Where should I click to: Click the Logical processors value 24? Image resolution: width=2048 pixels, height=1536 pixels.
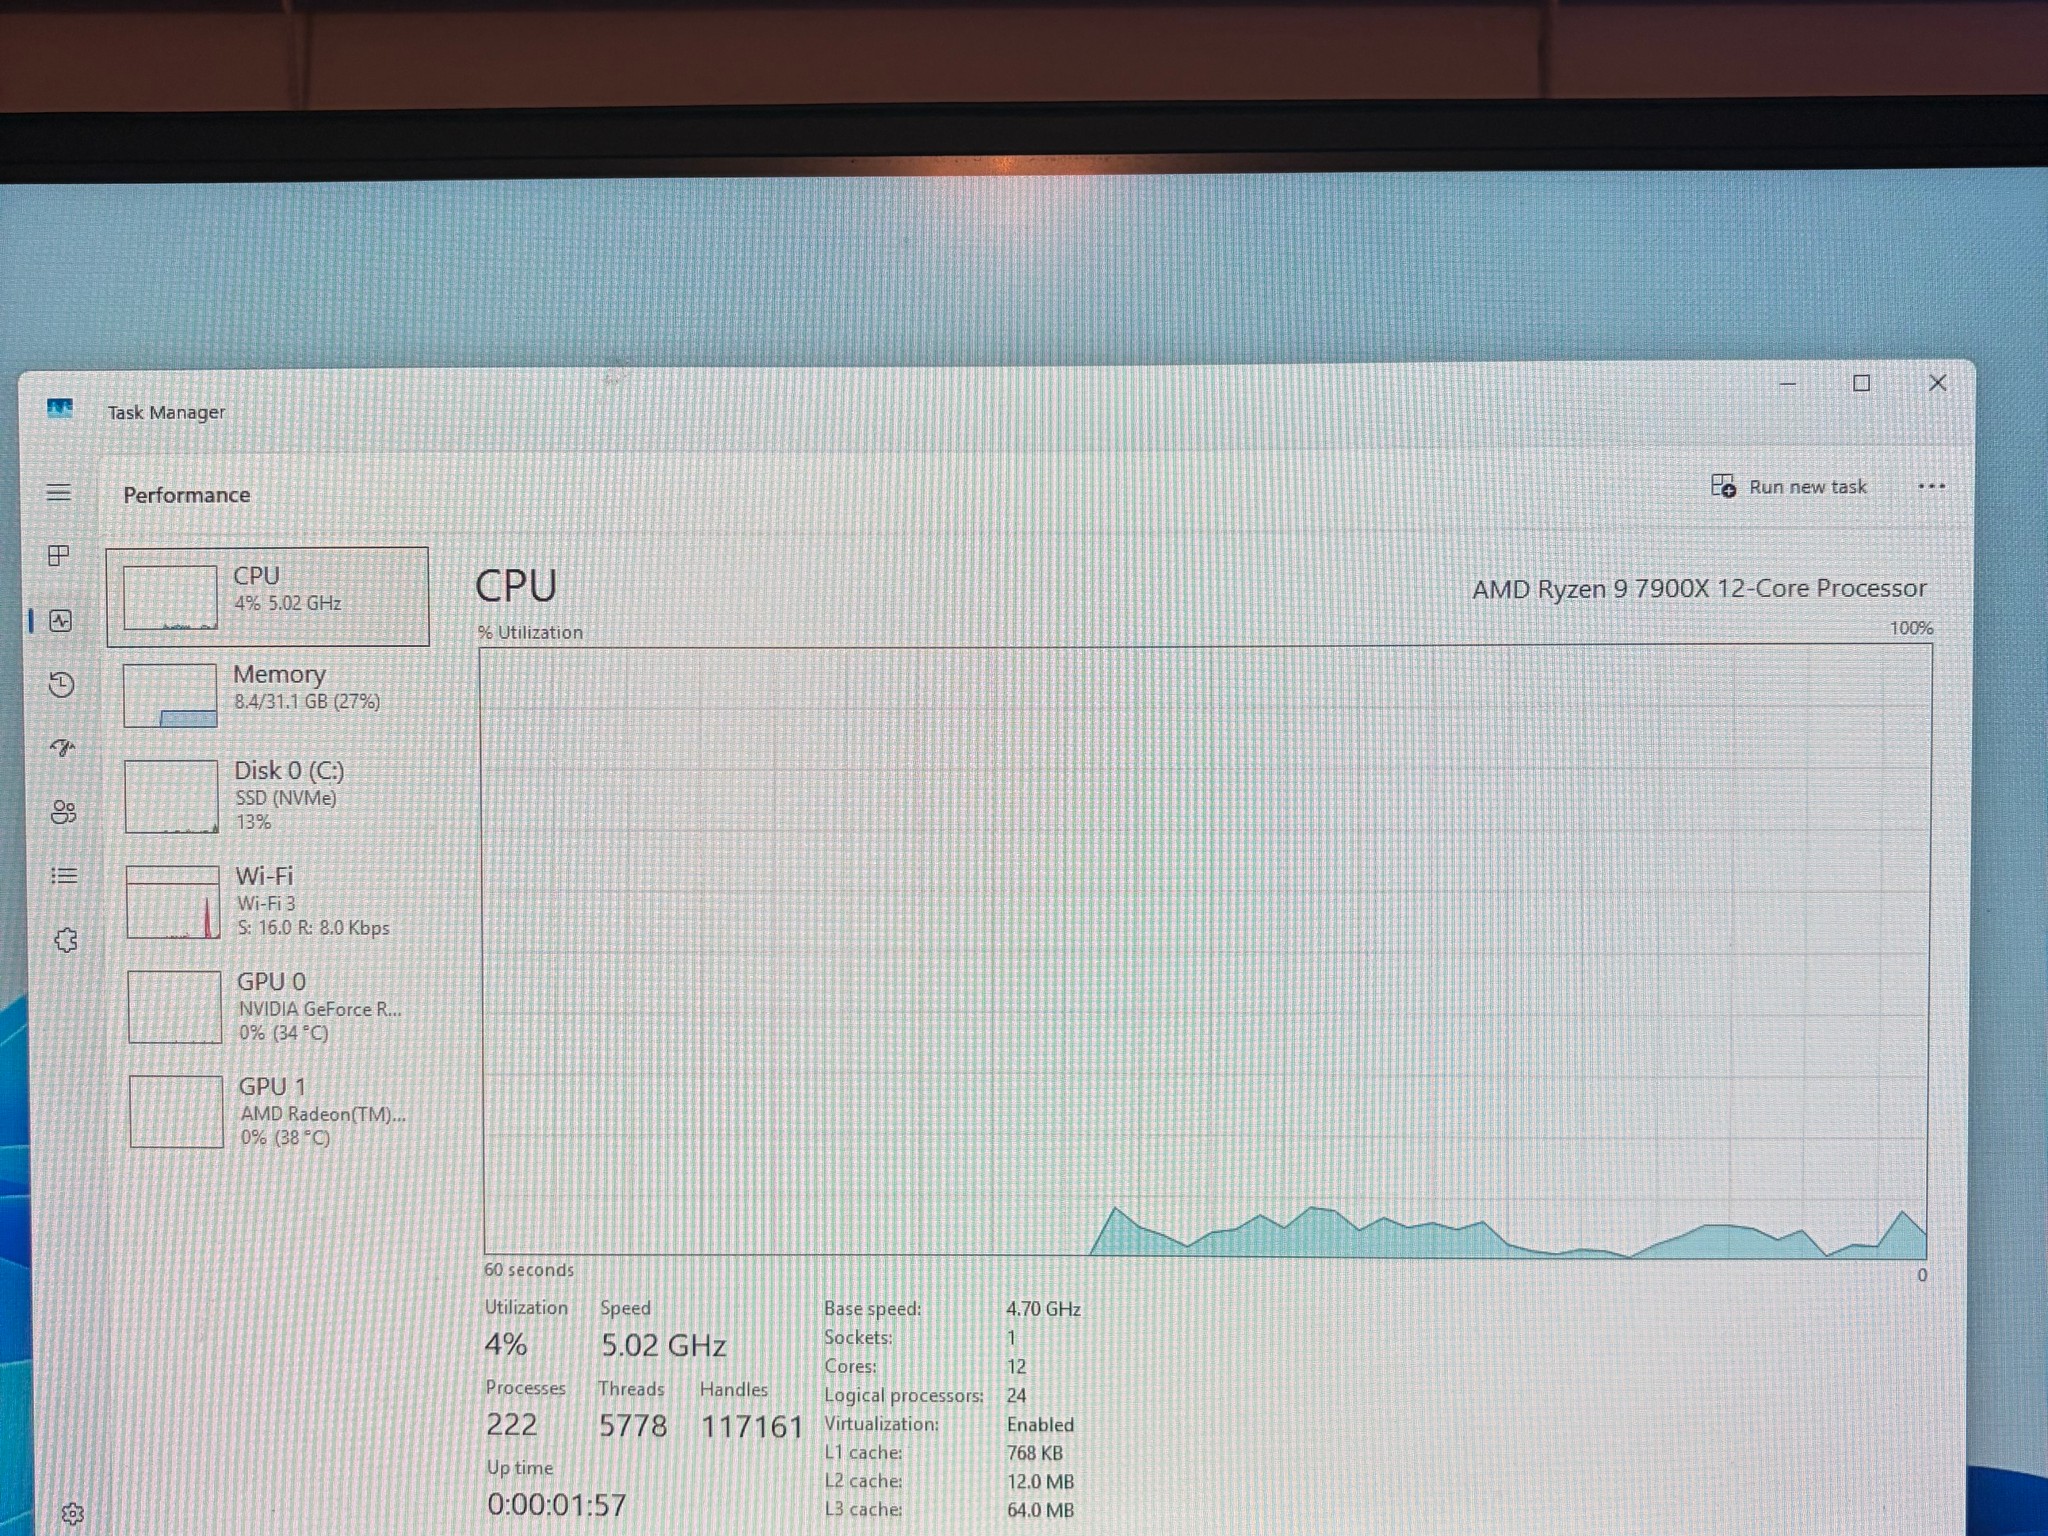[1017, 1396]
